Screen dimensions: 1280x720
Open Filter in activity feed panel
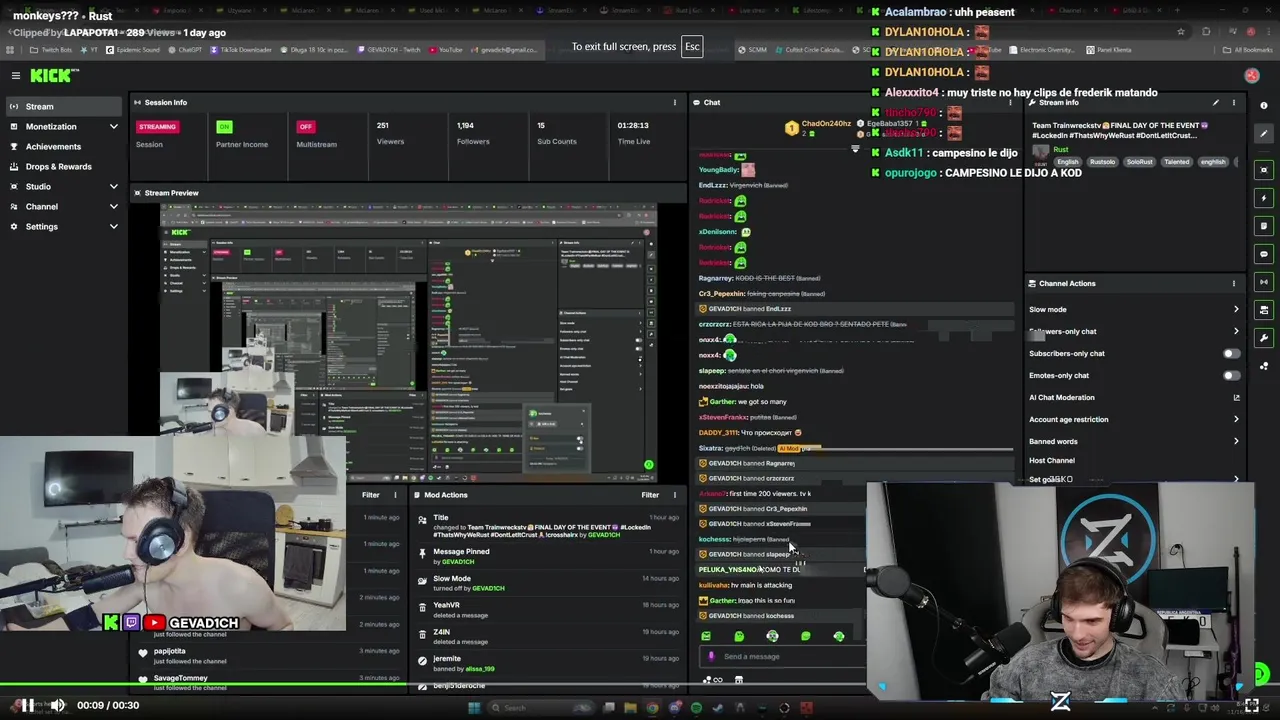pyautogui.click(x=371, y=494)
